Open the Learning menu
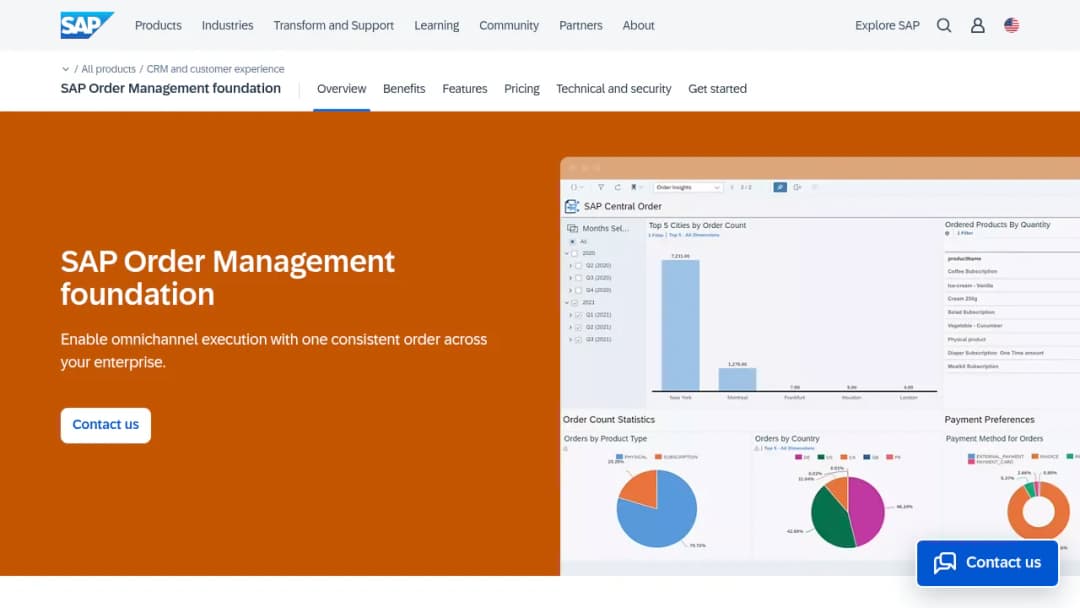 (x=437, y=25)
